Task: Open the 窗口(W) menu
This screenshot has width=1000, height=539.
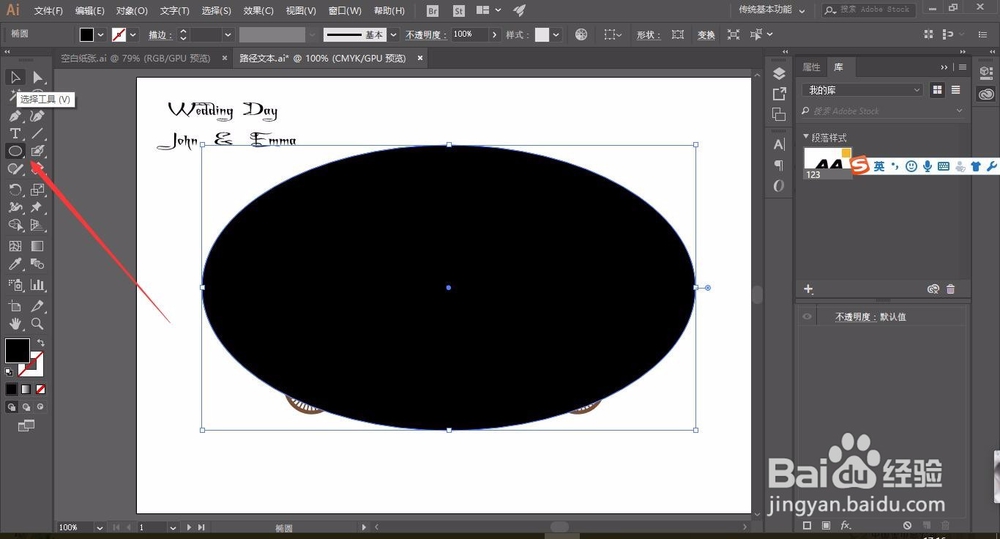Action: click(344, 11)
